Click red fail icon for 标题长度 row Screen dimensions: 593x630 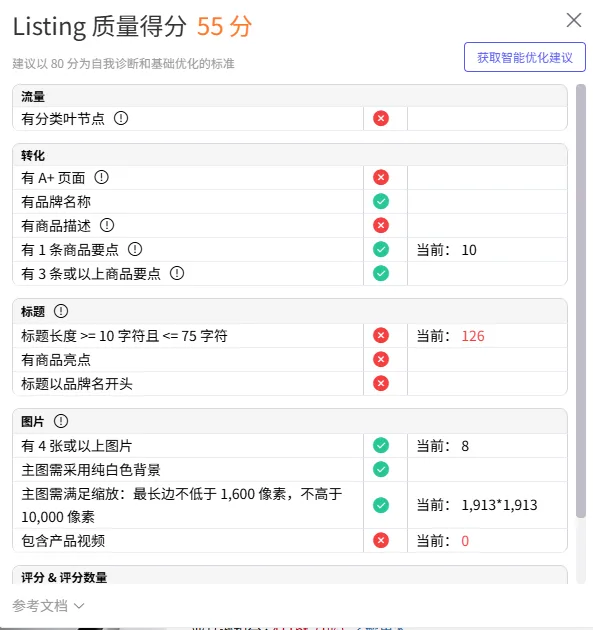[x=381, y=335]
